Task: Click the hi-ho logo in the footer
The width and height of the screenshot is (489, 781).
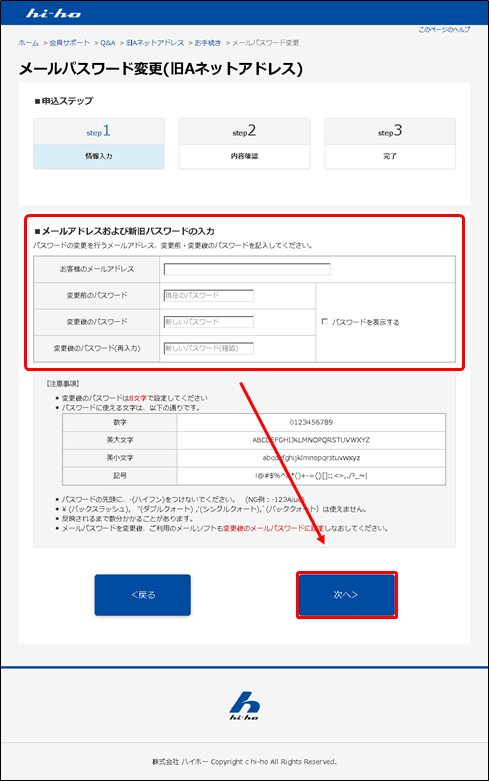Action: (x=244, y=706)
